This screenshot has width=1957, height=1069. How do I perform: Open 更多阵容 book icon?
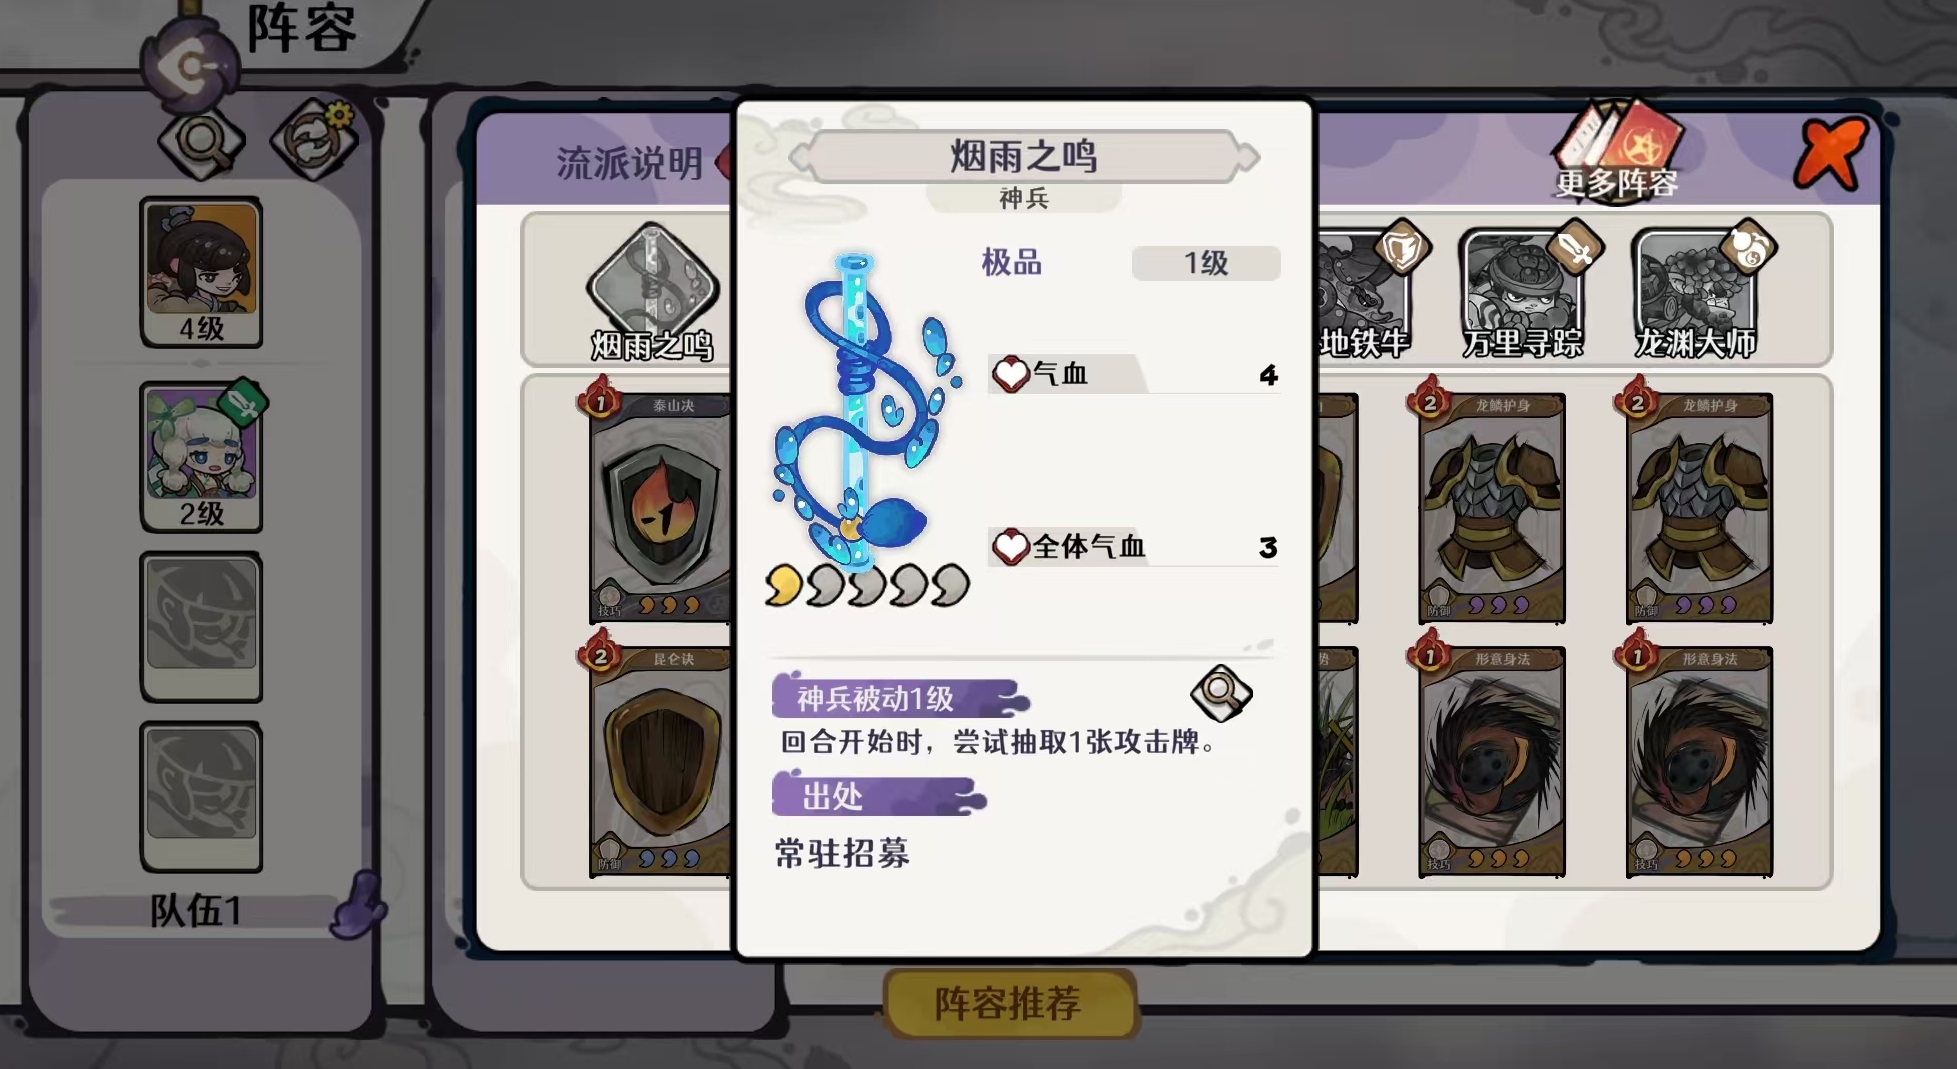(x=1616, y=150)
